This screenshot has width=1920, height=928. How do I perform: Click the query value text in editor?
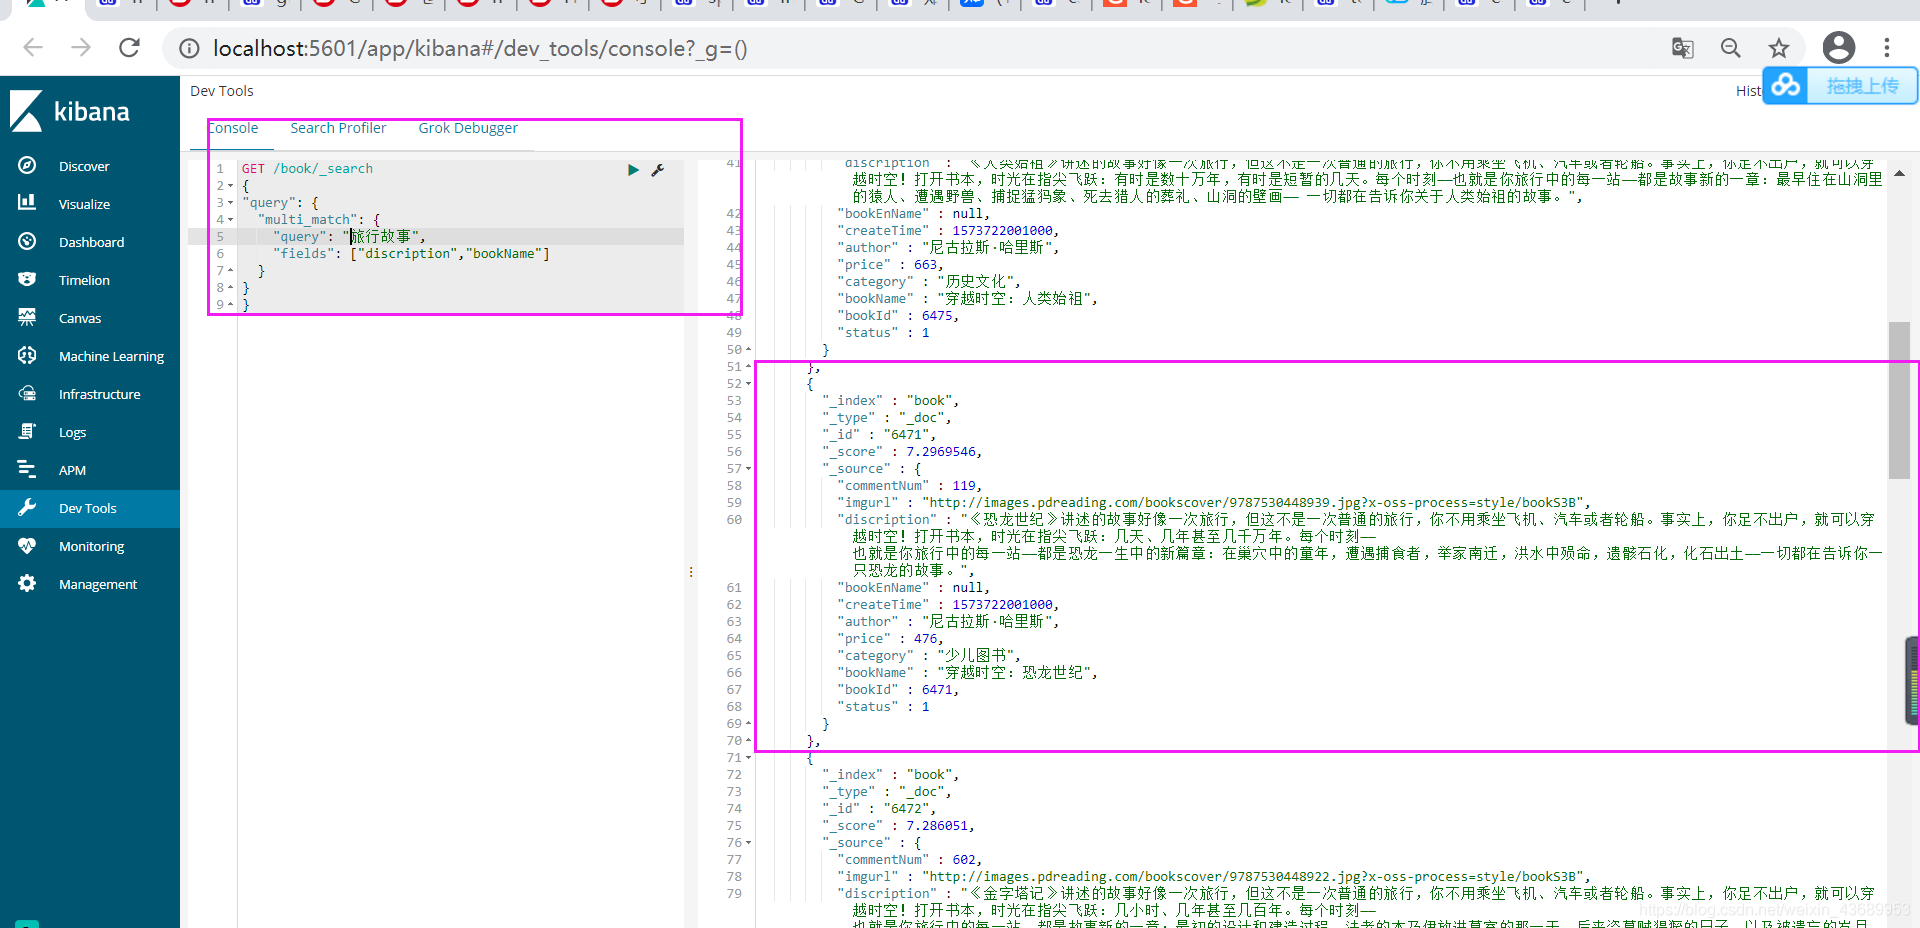click(381, 237)
